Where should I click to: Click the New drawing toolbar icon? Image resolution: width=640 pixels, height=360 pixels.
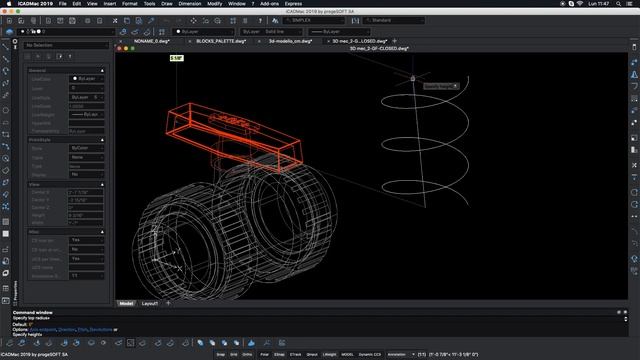(x=9, y=20)
